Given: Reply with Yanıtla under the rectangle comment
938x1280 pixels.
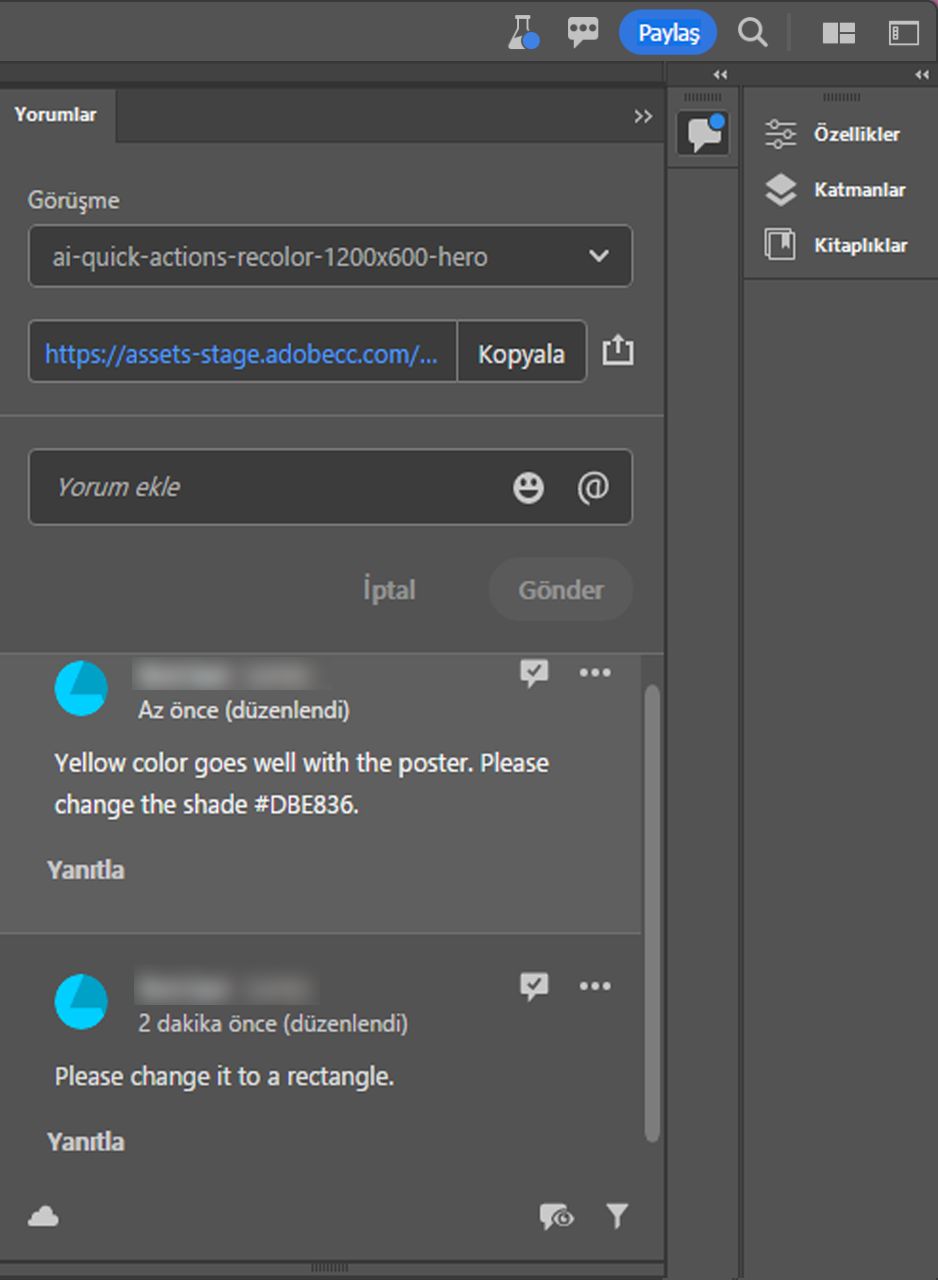Looking at the screenshot, I should pos(86,1141).
